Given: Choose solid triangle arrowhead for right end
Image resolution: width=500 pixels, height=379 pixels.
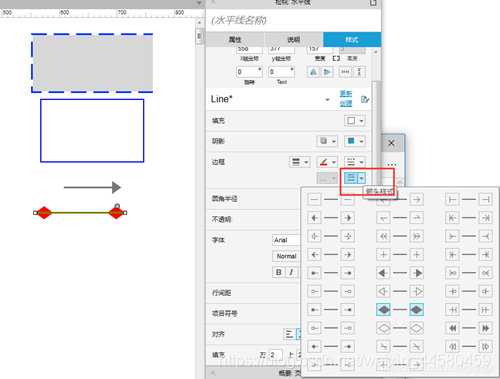Looking at the screenshot, I should coord(416,273).
